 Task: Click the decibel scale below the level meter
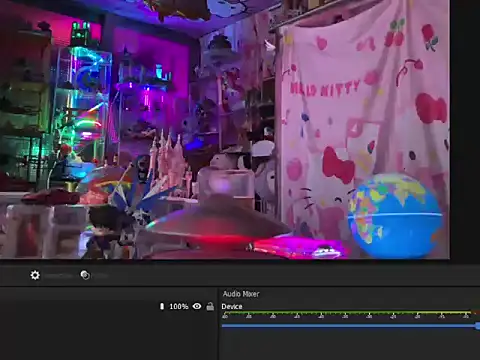pos(347,316)
